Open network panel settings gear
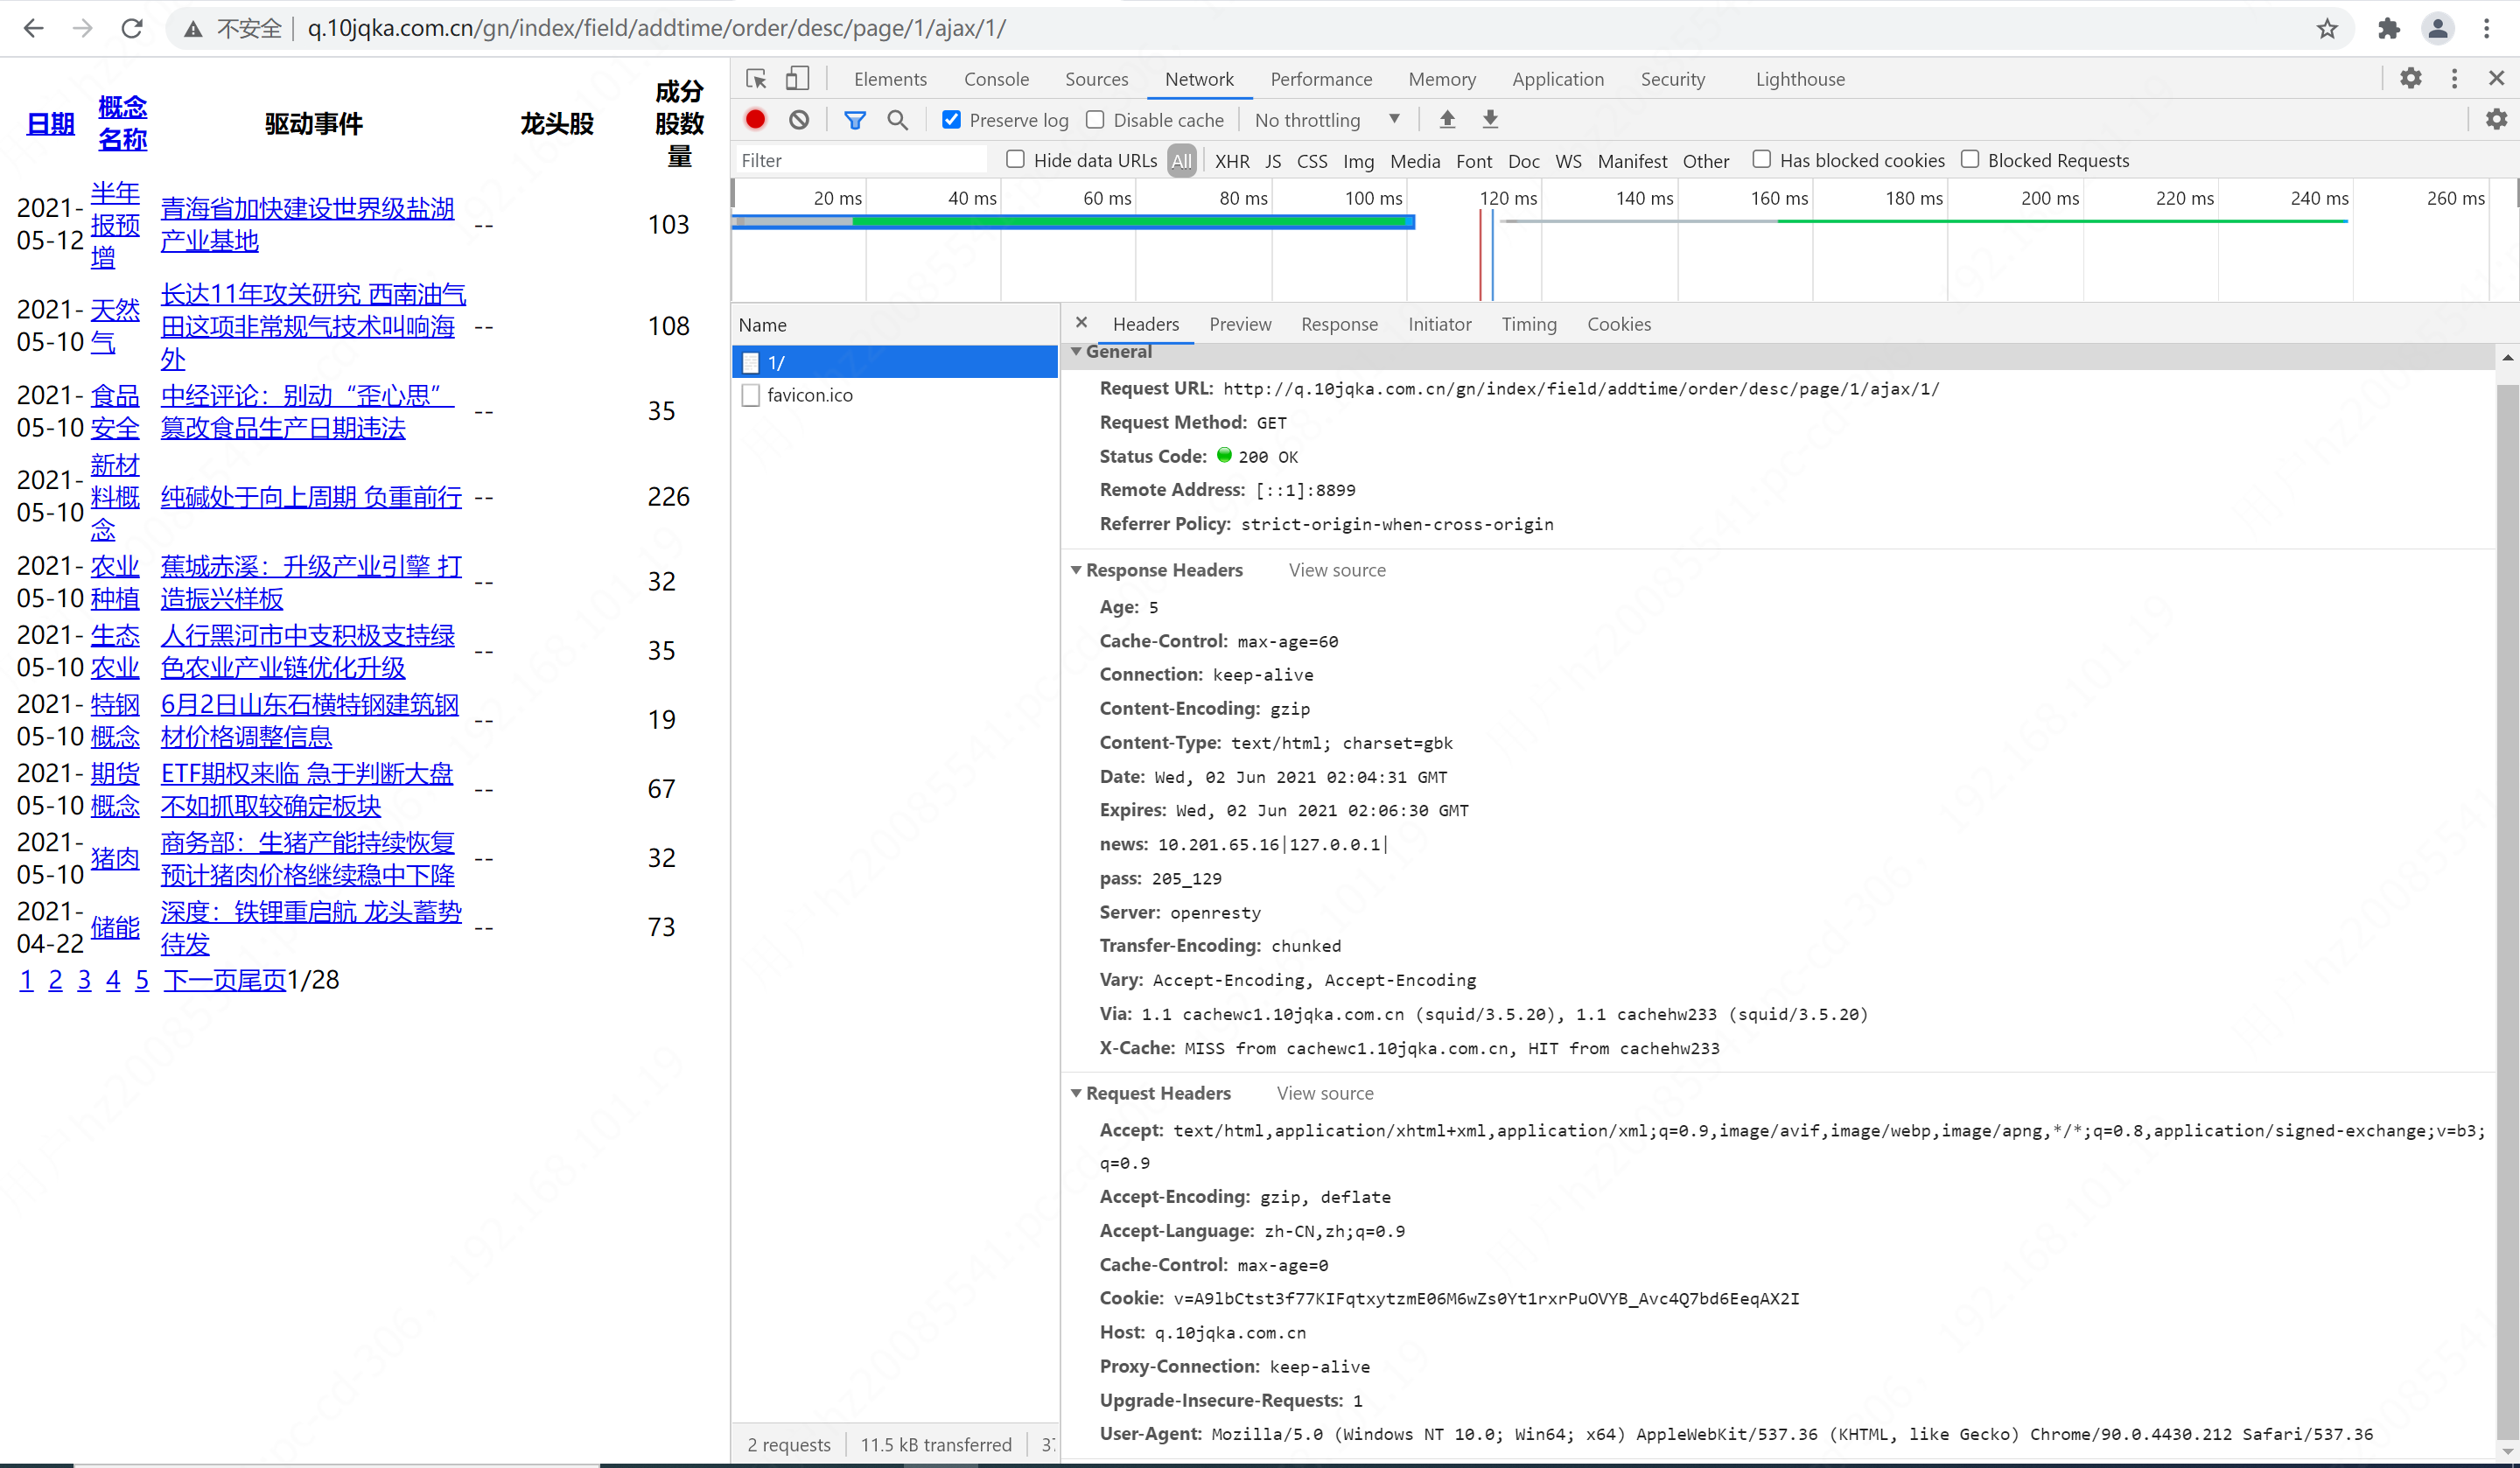Screen dimensions: 2520x1468 click(x=2496, y=120)
